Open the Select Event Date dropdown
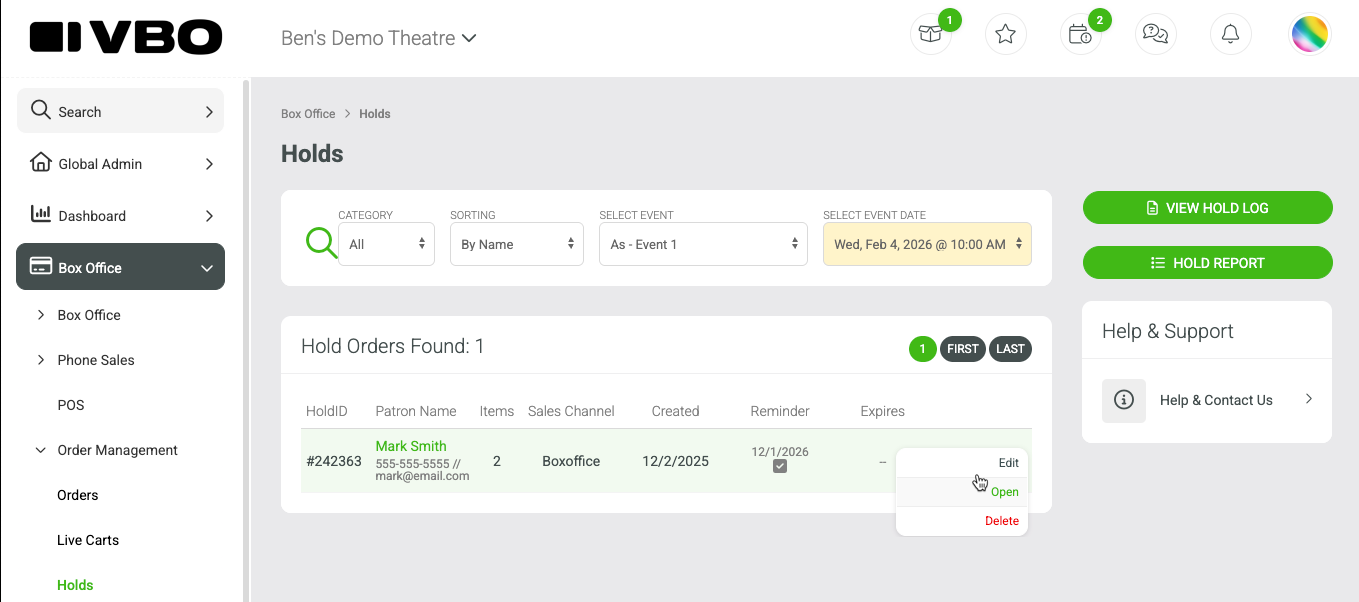The width and height of the screenshot is (1359, 602). (x=927, y=244)
